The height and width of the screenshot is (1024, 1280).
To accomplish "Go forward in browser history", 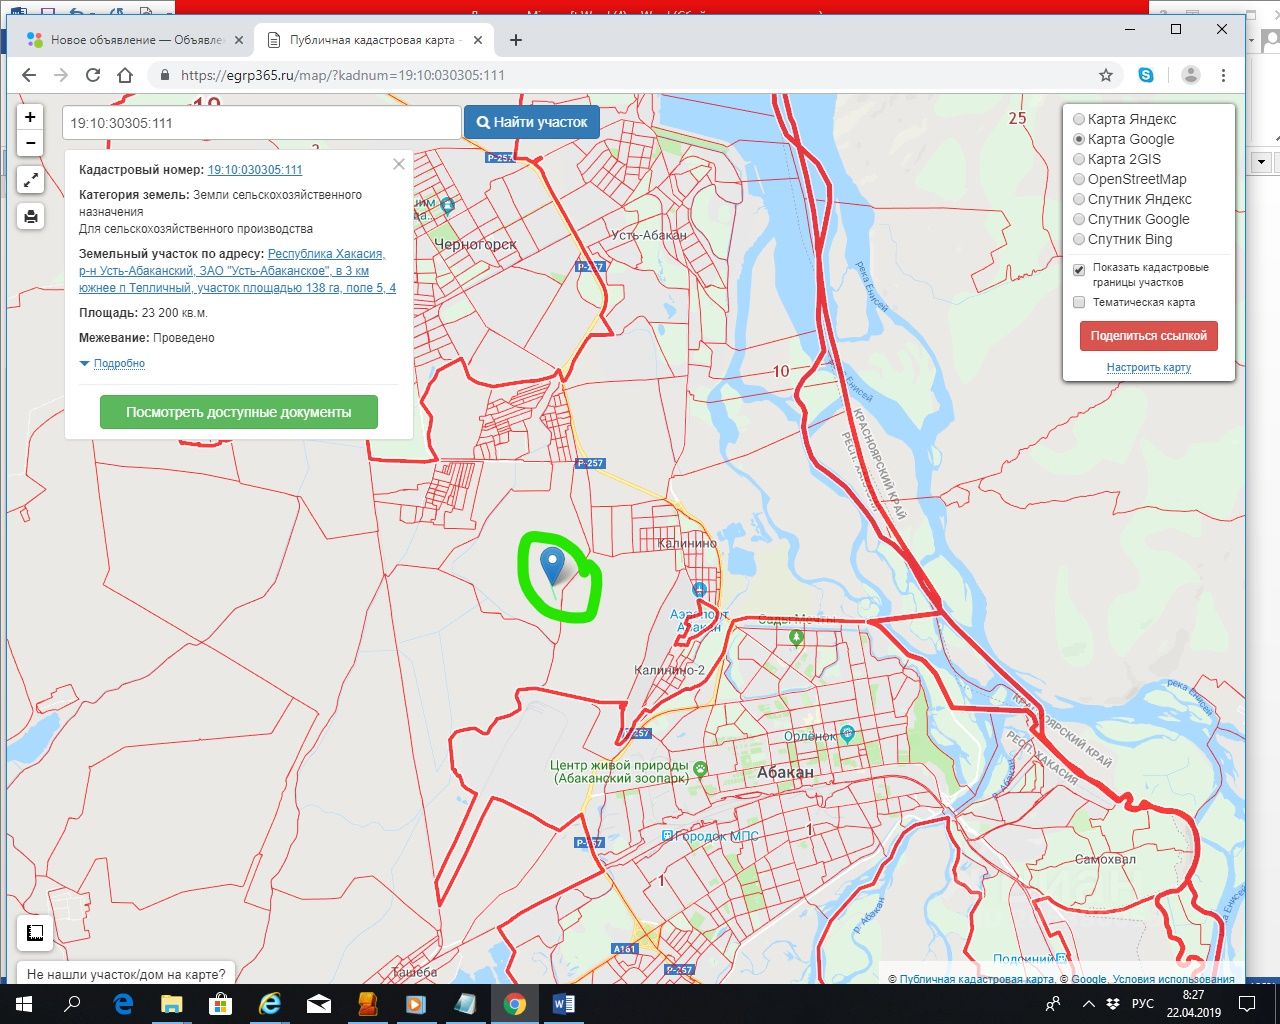I will pyautogui.click(x=61, y=75).
